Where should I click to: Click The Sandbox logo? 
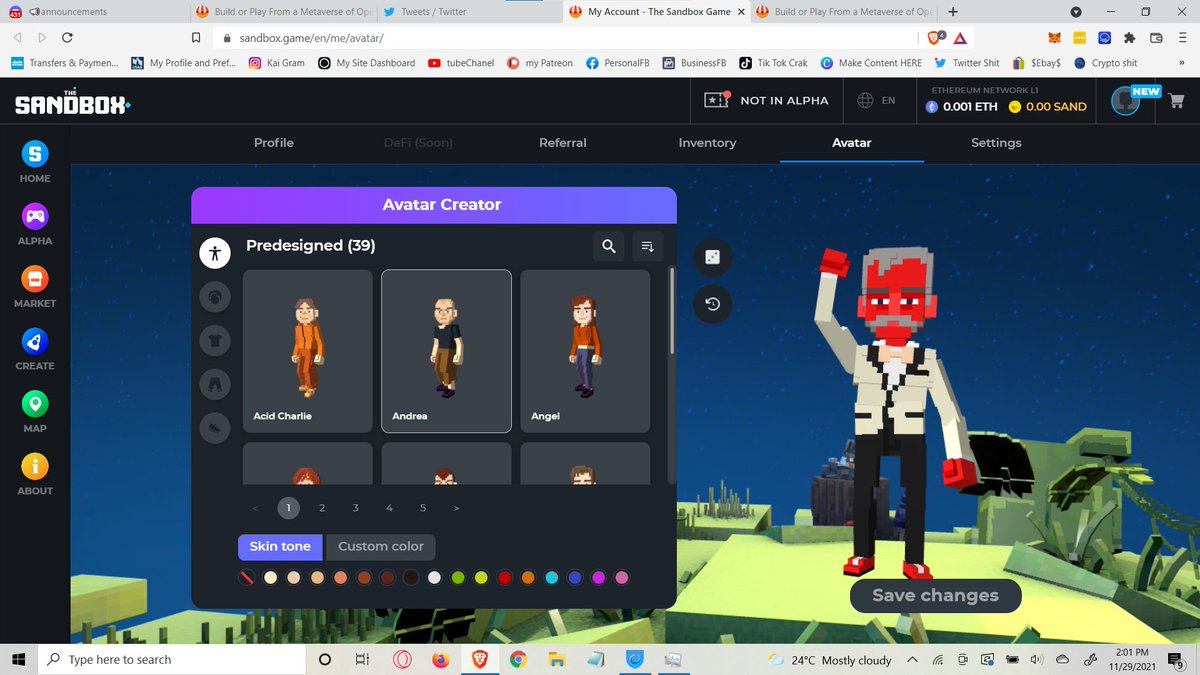coord(72,101)
